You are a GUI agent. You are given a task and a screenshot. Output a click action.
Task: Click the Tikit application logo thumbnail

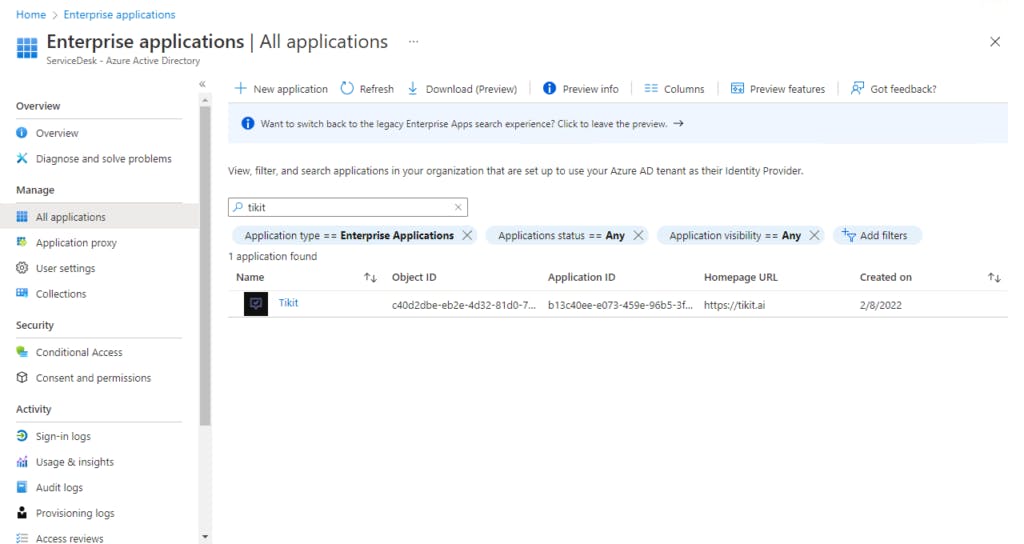pos(256,304)
